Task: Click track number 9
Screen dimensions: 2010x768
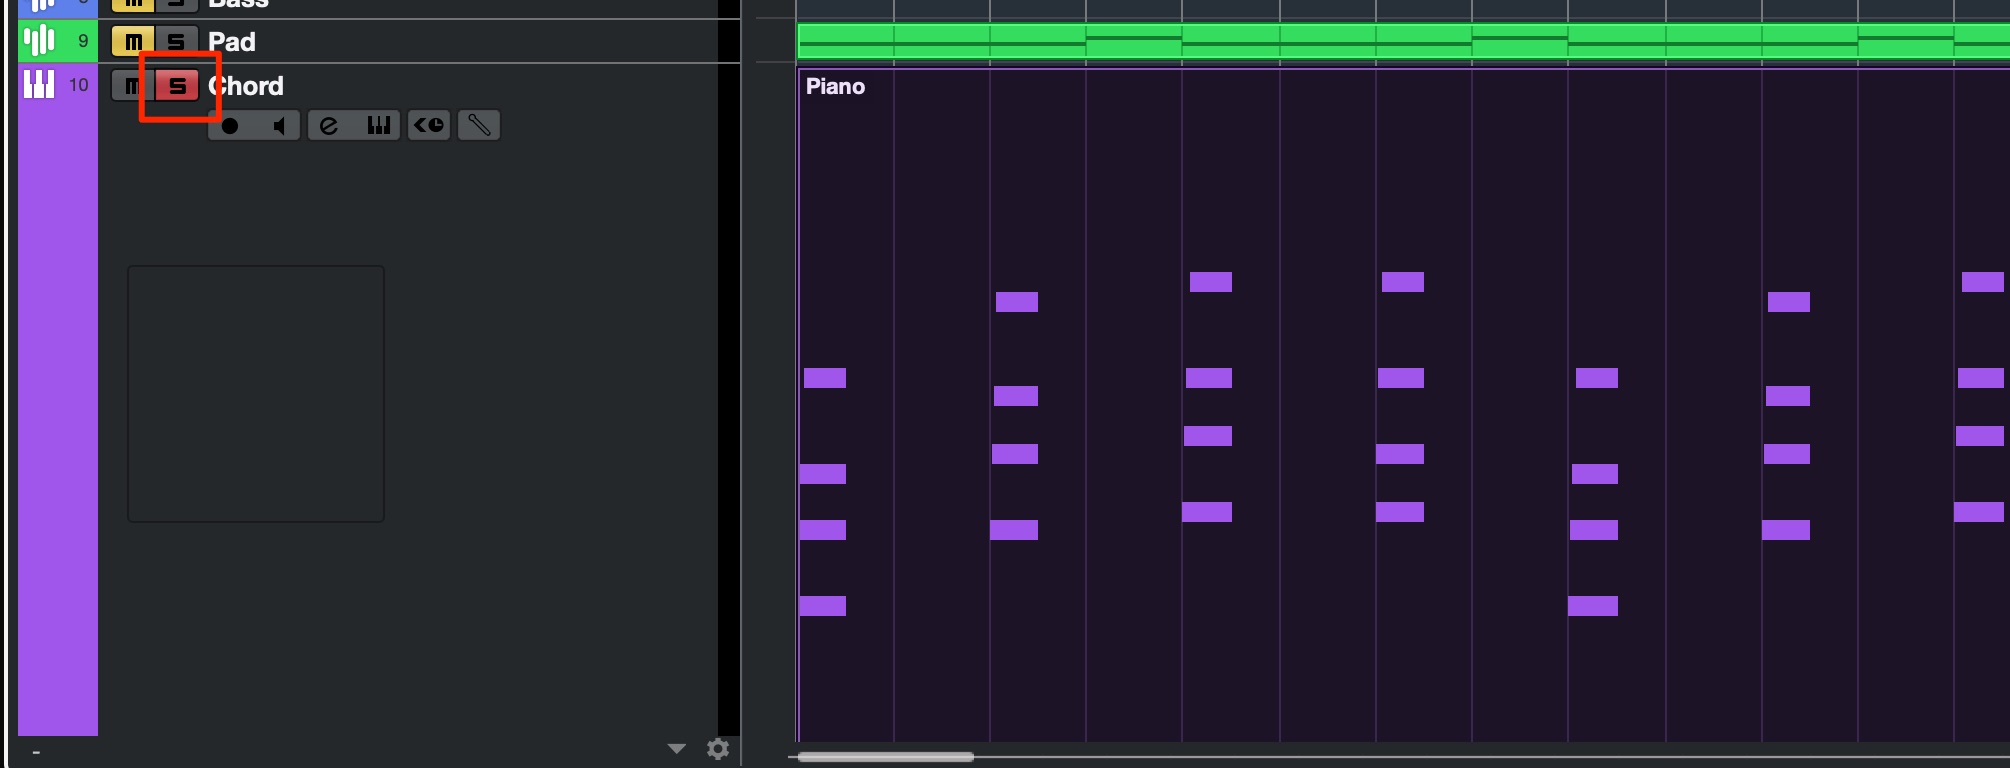Action: click(x=83, y=41)
